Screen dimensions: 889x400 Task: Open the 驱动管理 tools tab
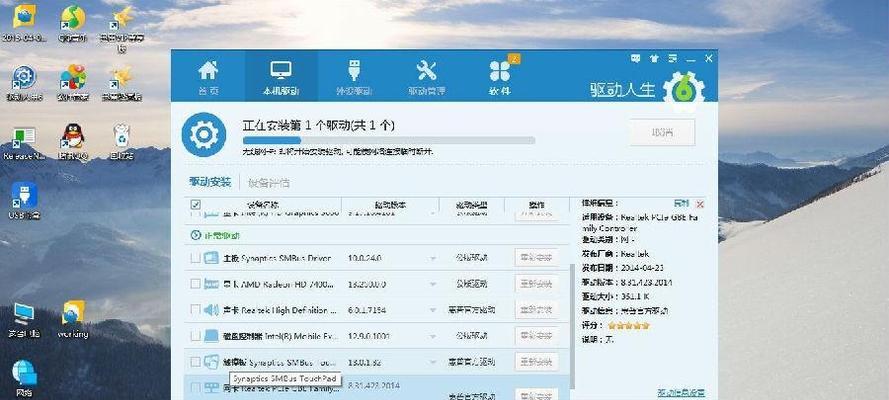(x=426, y=76)
